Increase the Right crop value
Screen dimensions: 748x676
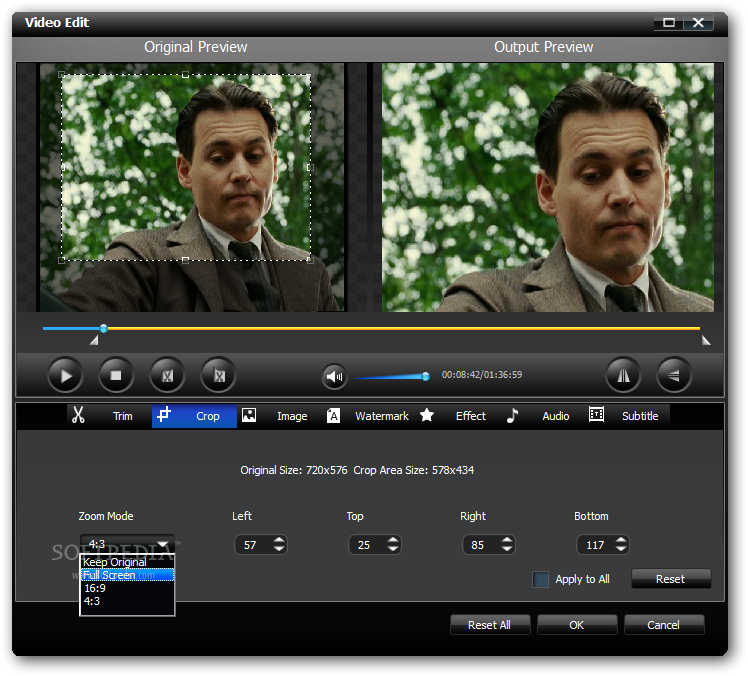point(507,540)
